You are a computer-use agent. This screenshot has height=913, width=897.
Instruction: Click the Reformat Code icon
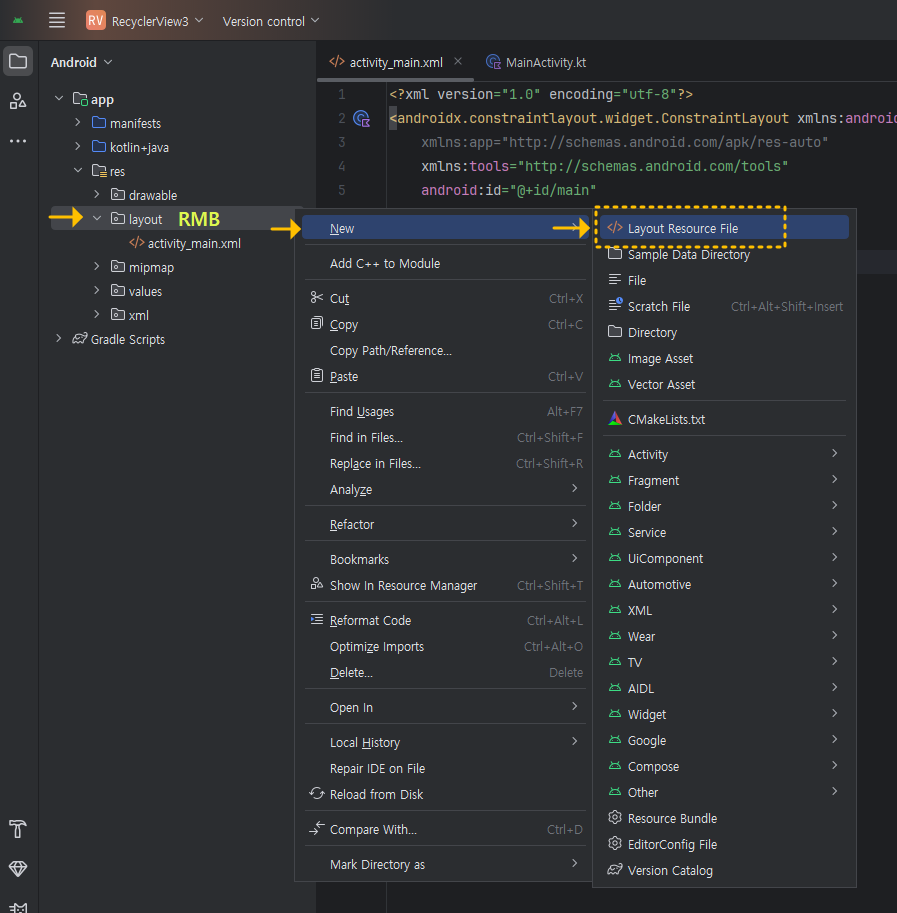[317, 619]
